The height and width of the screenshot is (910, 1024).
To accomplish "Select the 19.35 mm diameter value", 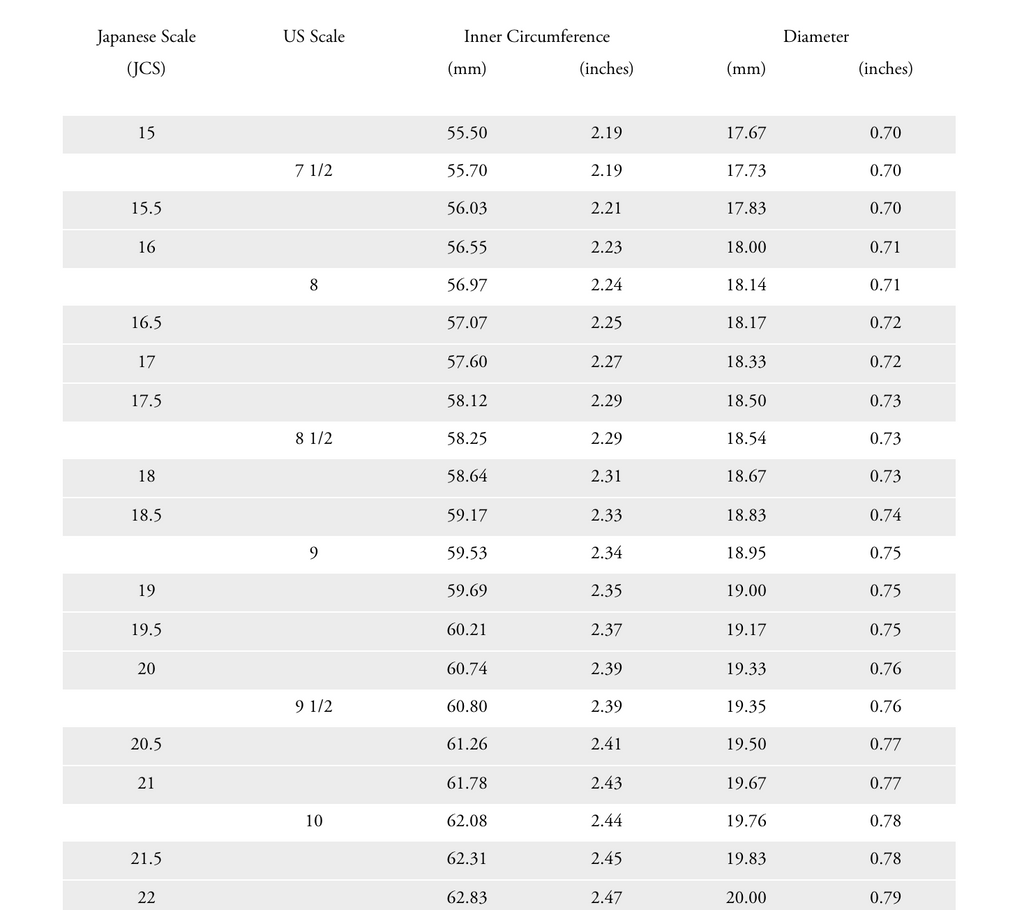I will click(x=746, y=707).
